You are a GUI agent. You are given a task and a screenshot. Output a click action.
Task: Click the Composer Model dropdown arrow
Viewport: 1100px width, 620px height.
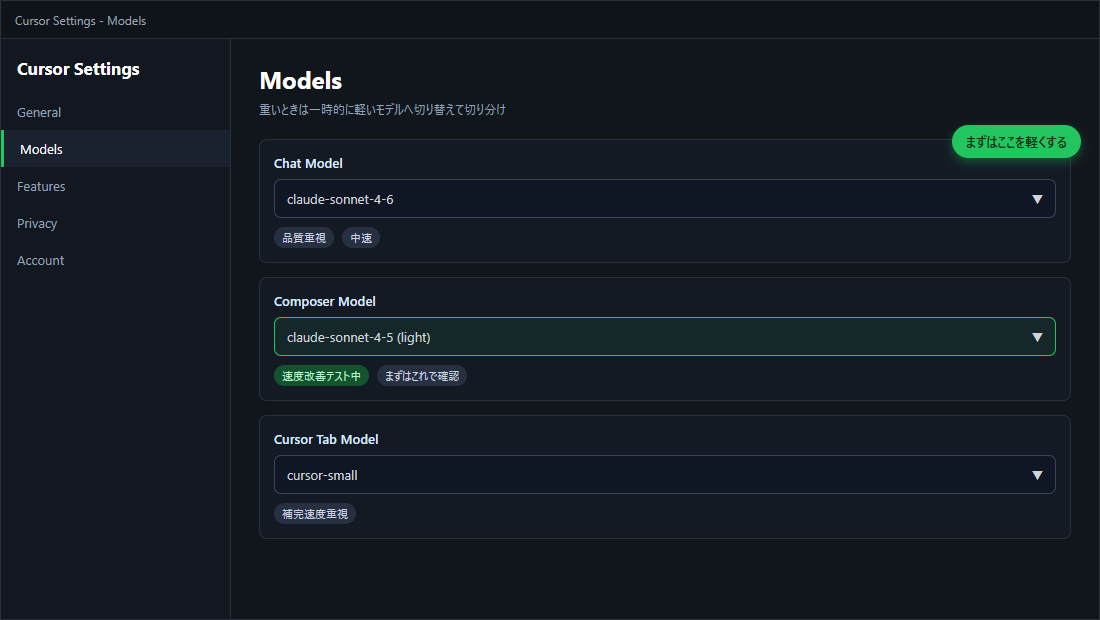coord(1037,337)
